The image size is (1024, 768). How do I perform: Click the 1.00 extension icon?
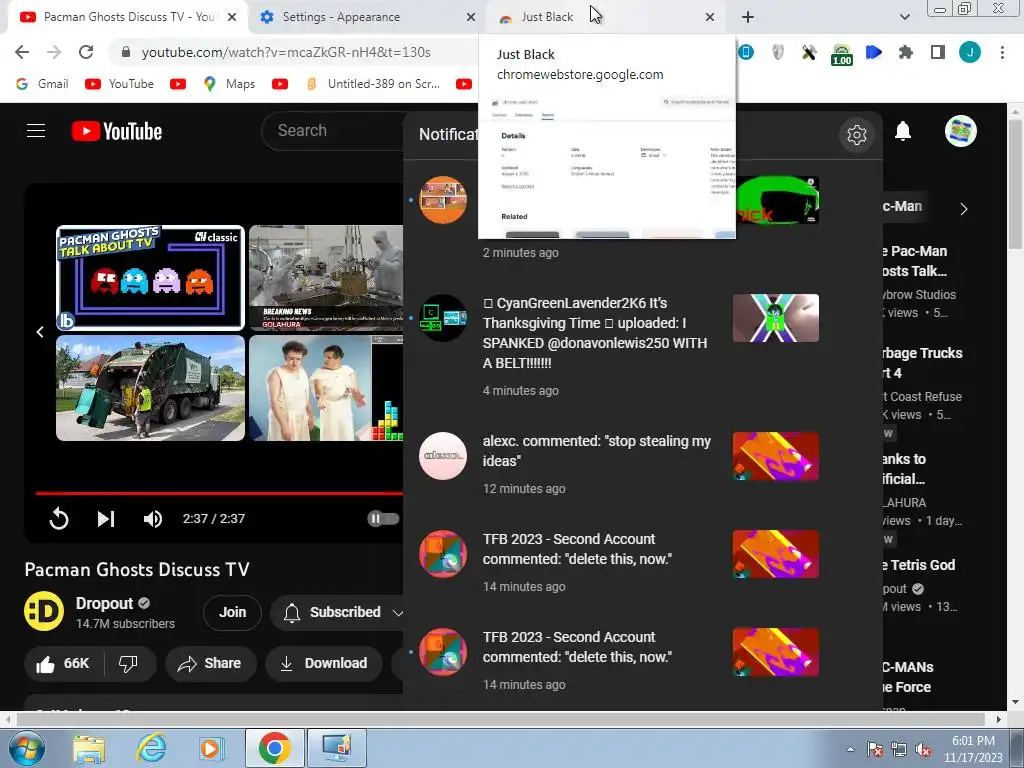pyautogui.click(x=841, y=54)
